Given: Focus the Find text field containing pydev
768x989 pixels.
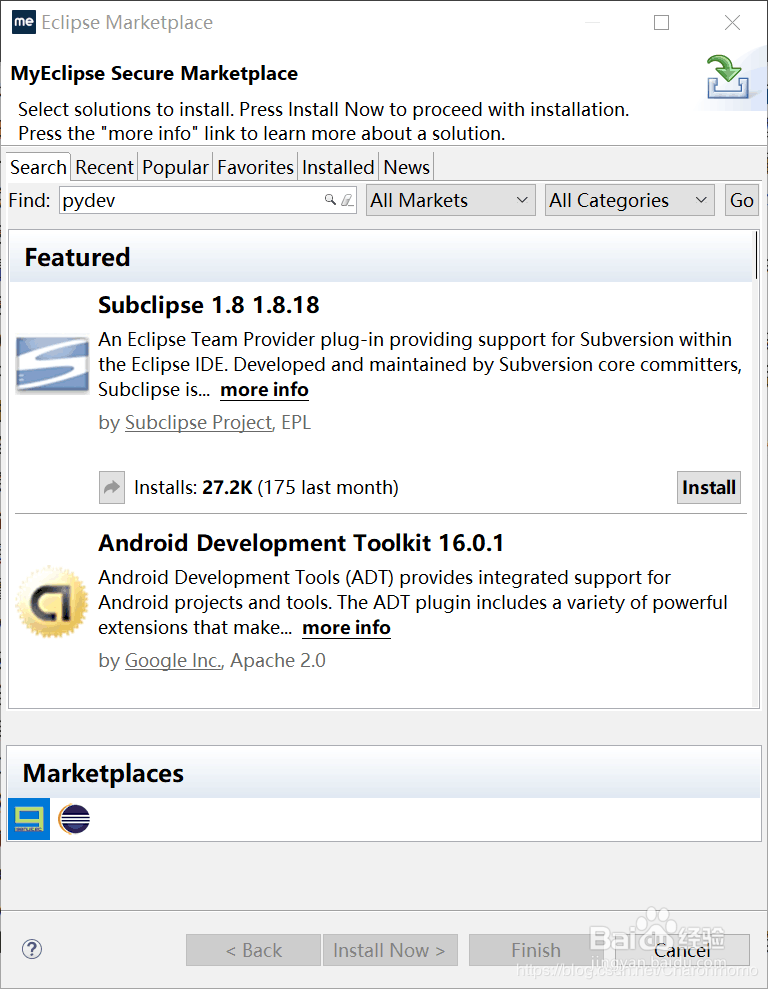Looking at the screenshot, I should pos(190,201).
